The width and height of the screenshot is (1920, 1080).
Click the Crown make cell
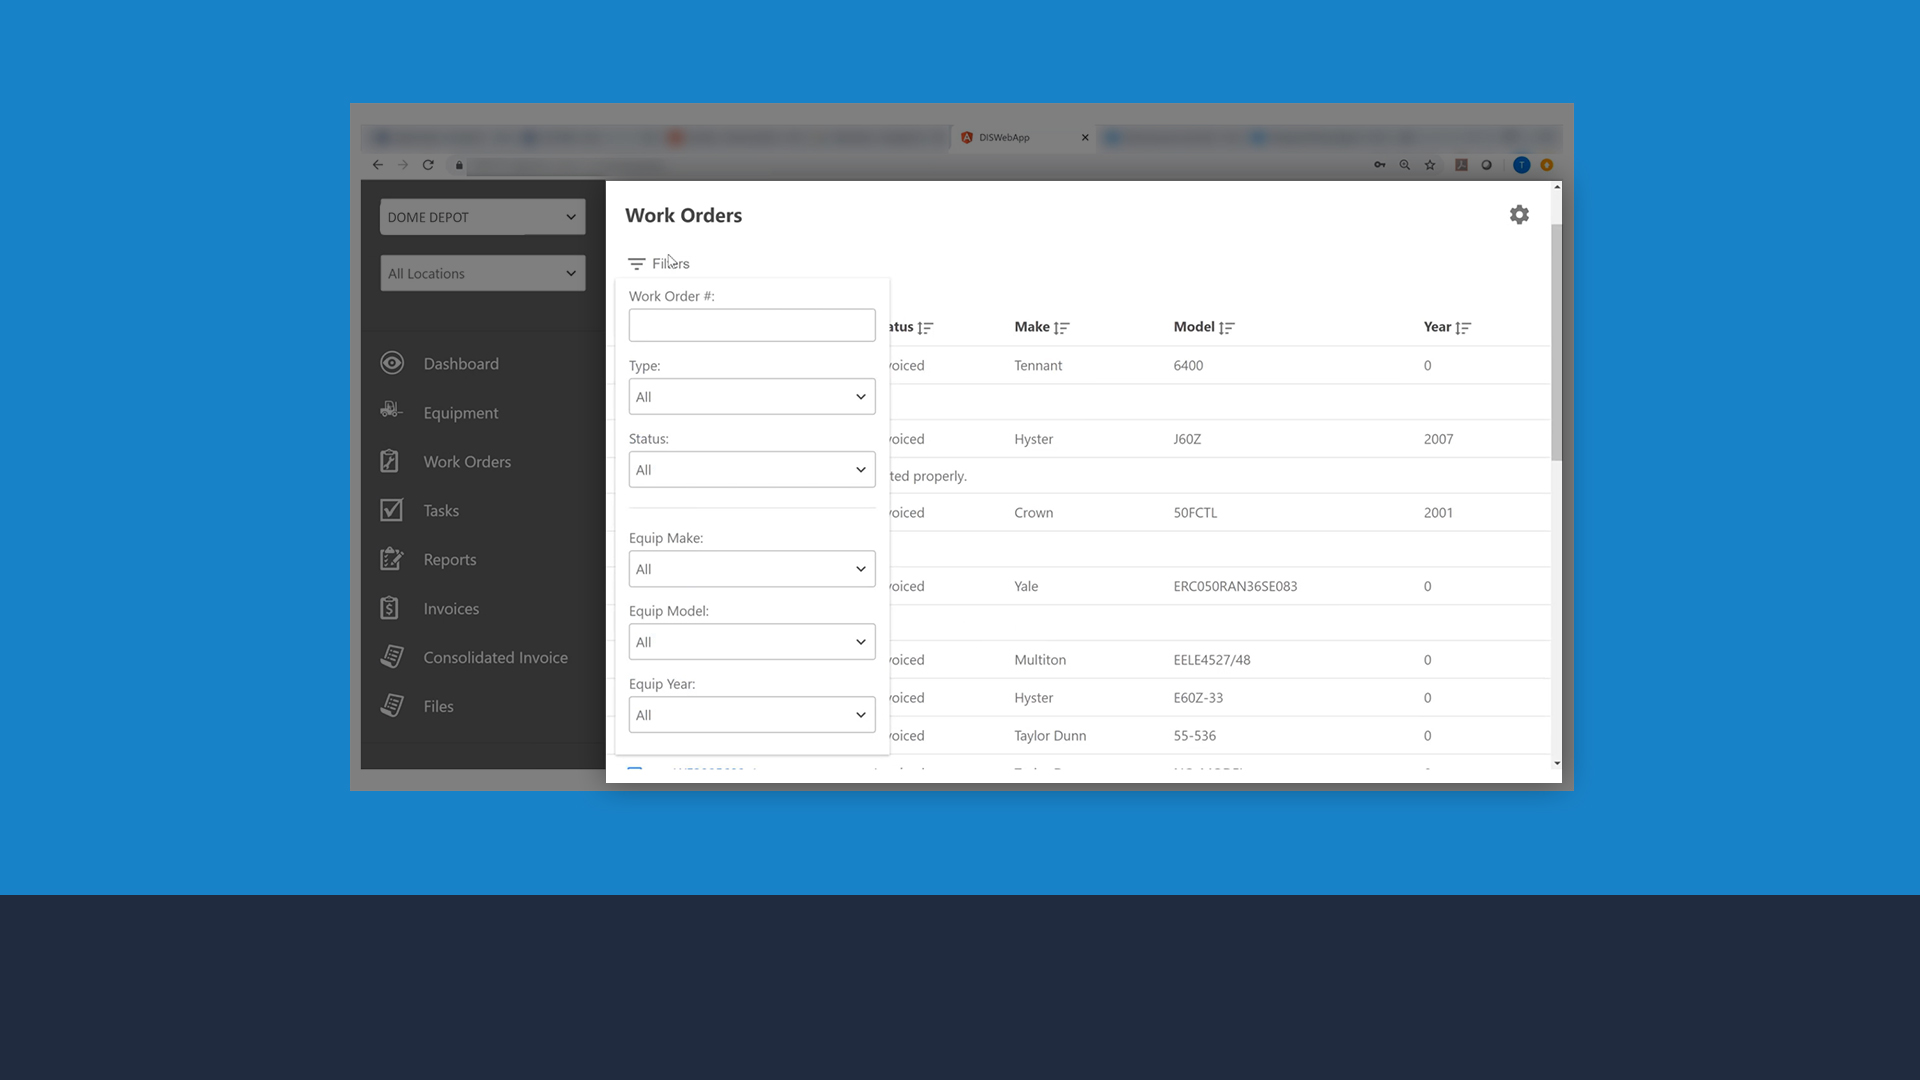click(1033, 513)
